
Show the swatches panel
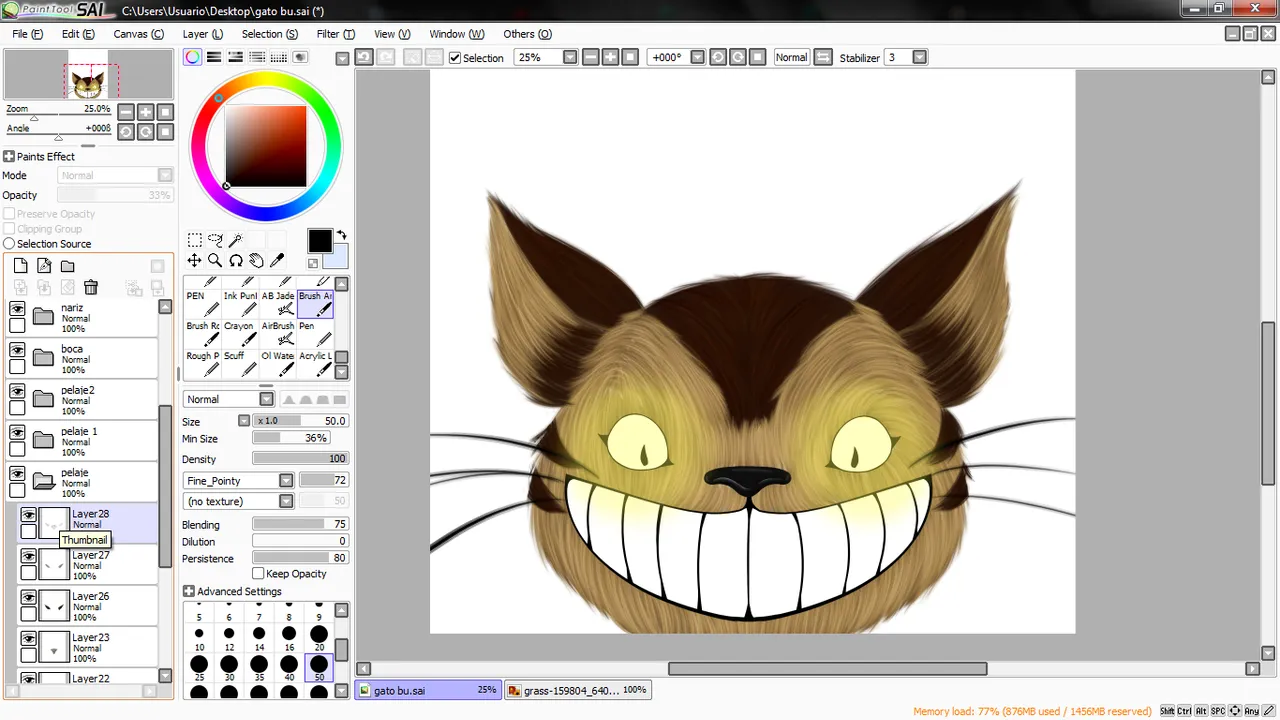click(x=279, y=57)
